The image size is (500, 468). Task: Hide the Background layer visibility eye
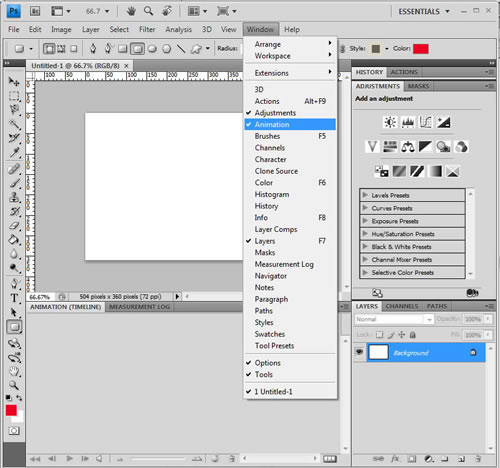pyautogui.click(x=359, y=352)
